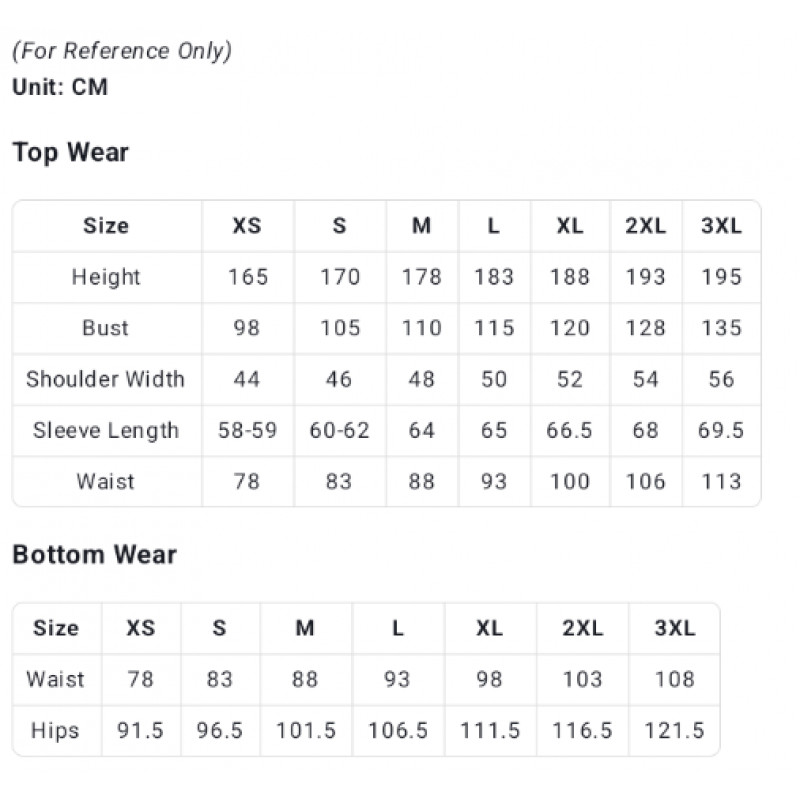Select the XS header in Bottom Wear table
Screen dimensions: 800x800
(141, 628)
